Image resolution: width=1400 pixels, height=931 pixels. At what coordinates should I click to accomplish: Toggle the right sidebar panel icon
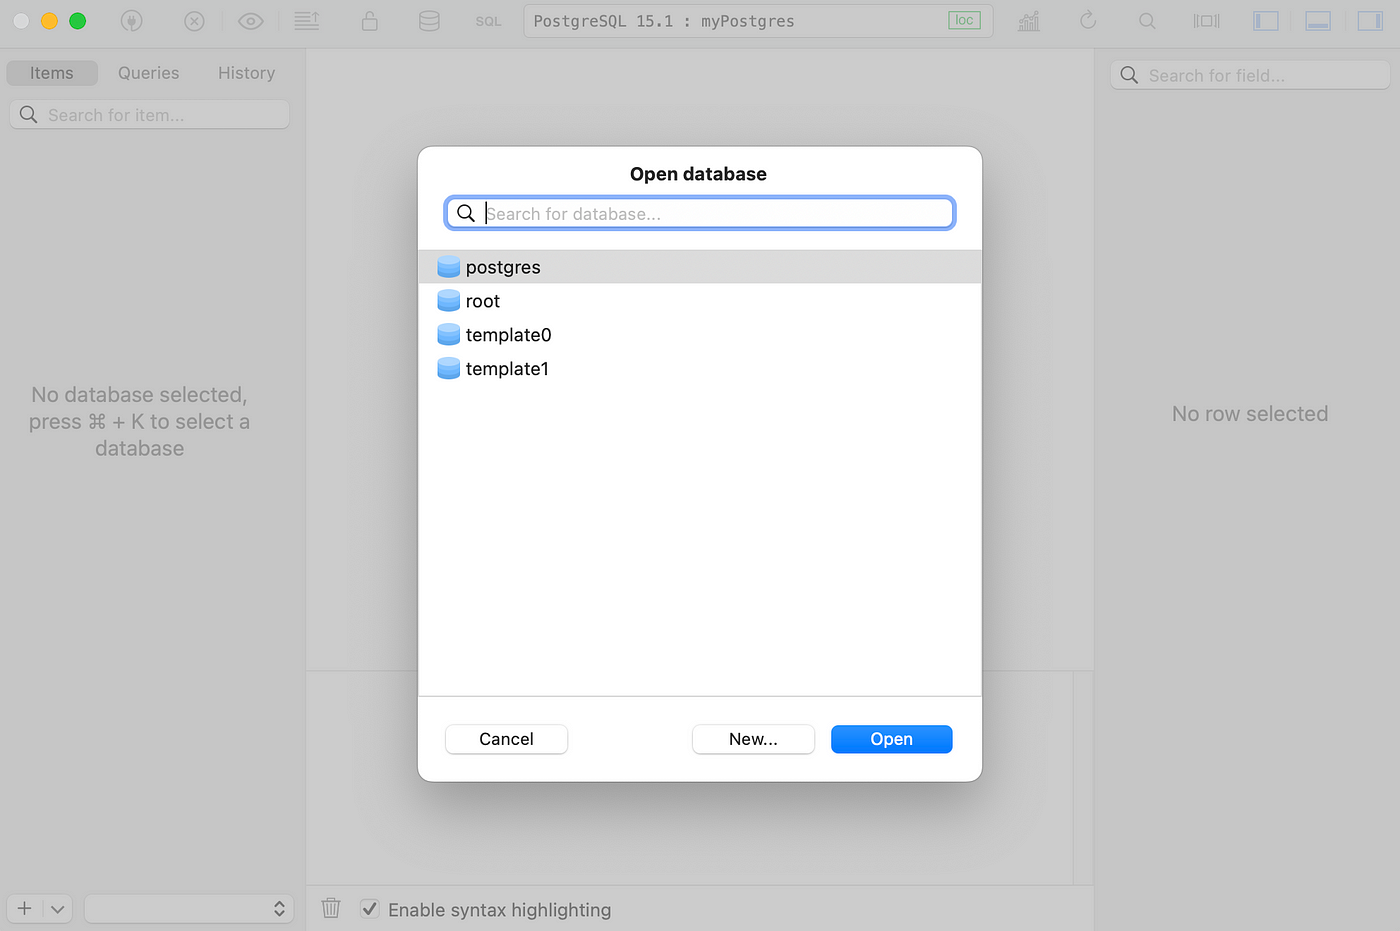[x=1370, y=21]
